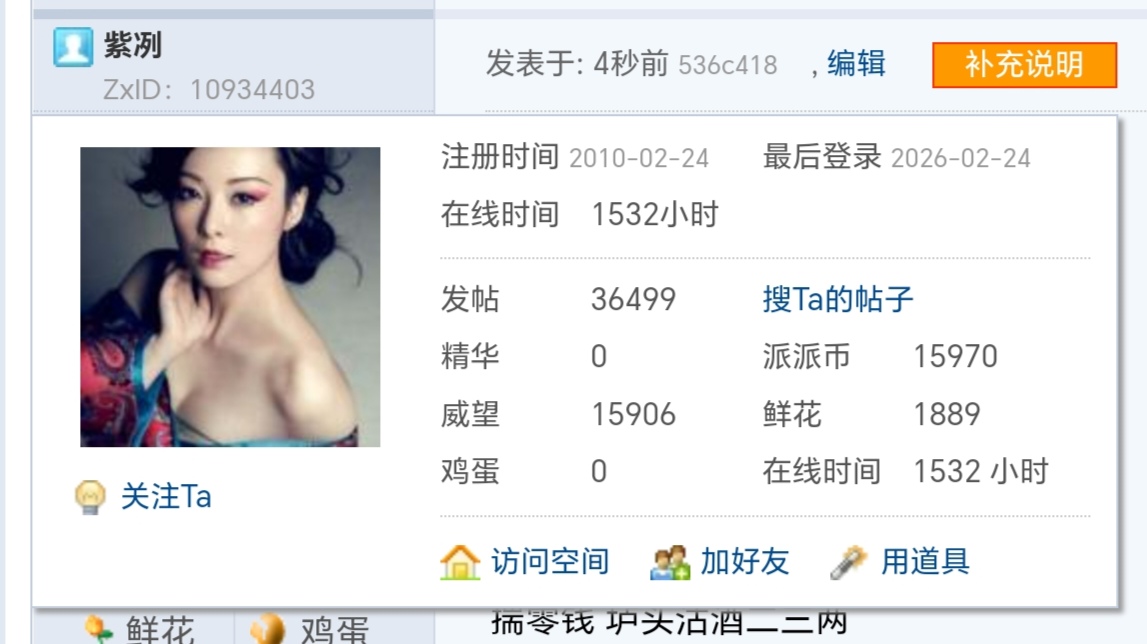Click the lightbulb icon next to 关注Ta
Viewport: 1147px width, 644px height.
[x=90, y=498]
